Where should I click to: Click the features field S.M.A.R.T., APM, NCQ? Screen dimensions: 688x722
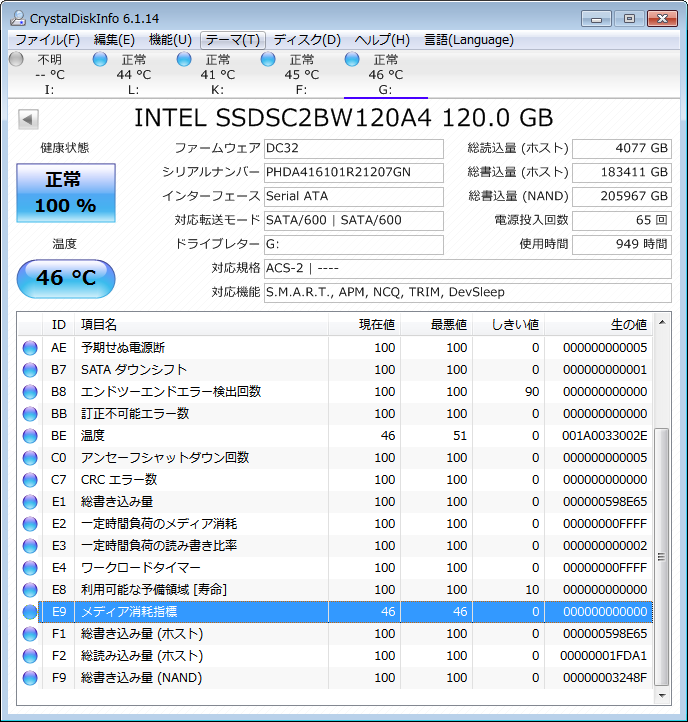tap(467, 292)
